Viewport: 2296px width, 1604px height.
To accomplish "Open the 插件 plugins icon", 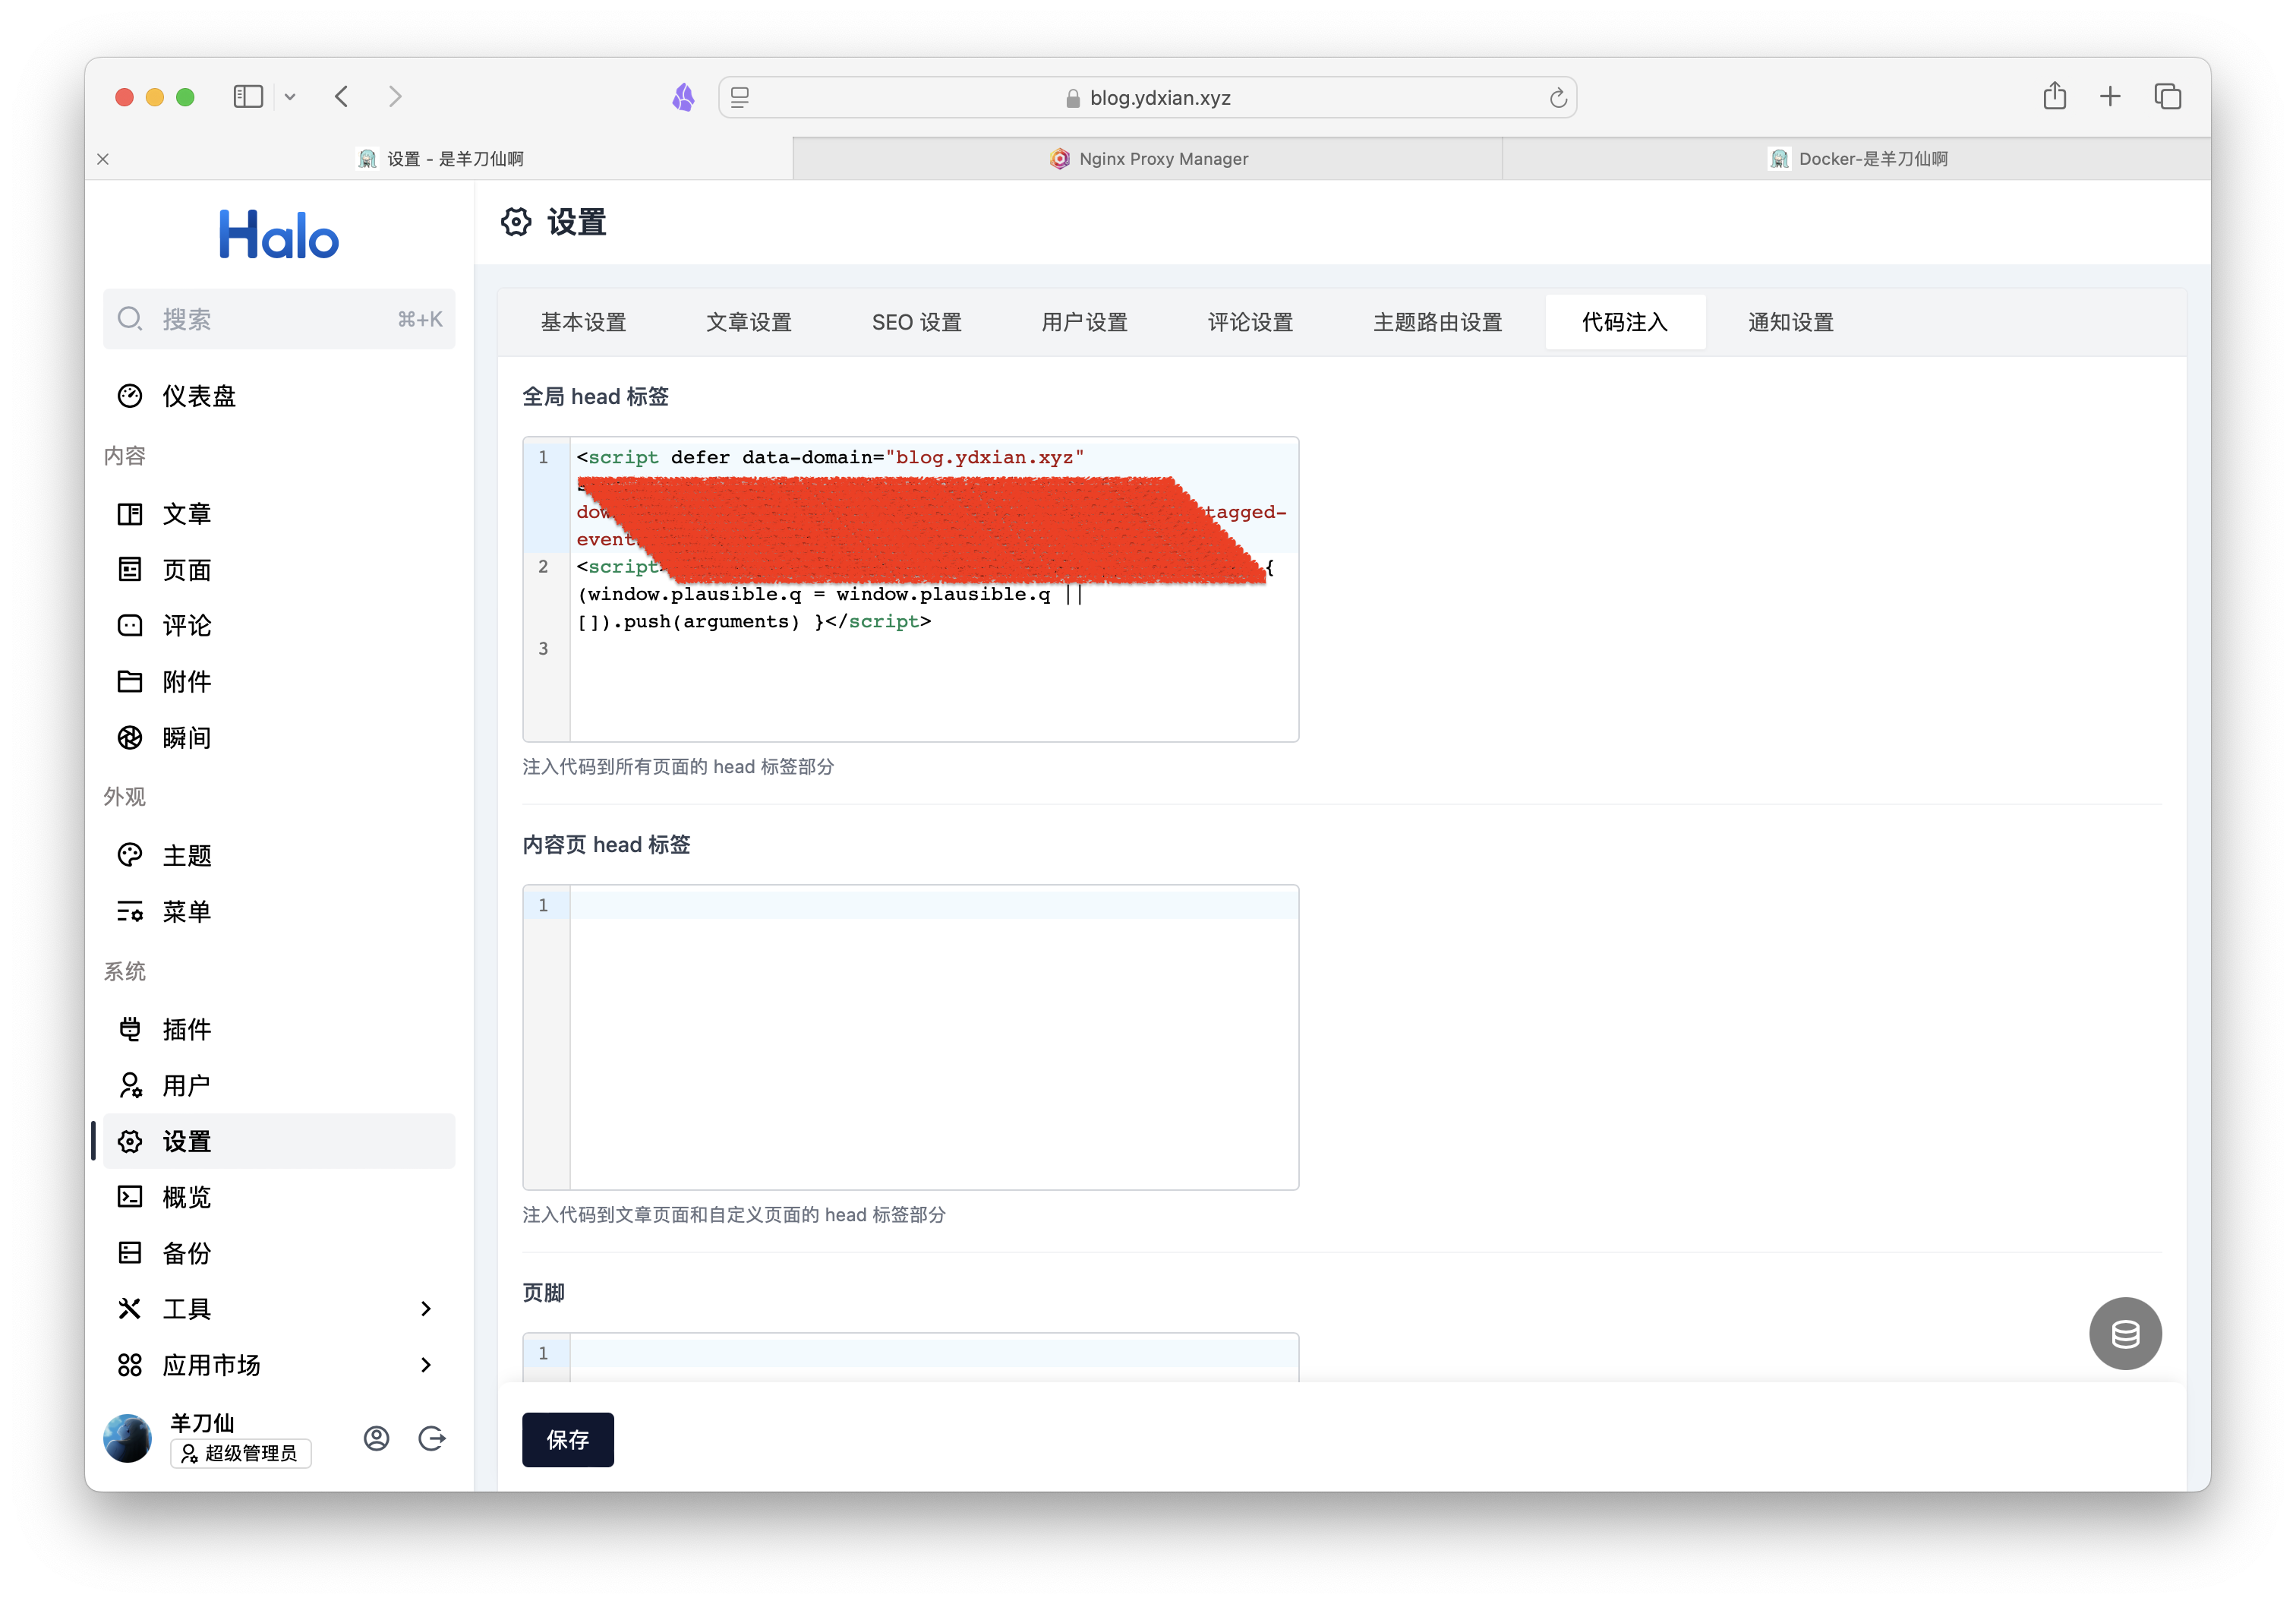I will point(130,1029).
